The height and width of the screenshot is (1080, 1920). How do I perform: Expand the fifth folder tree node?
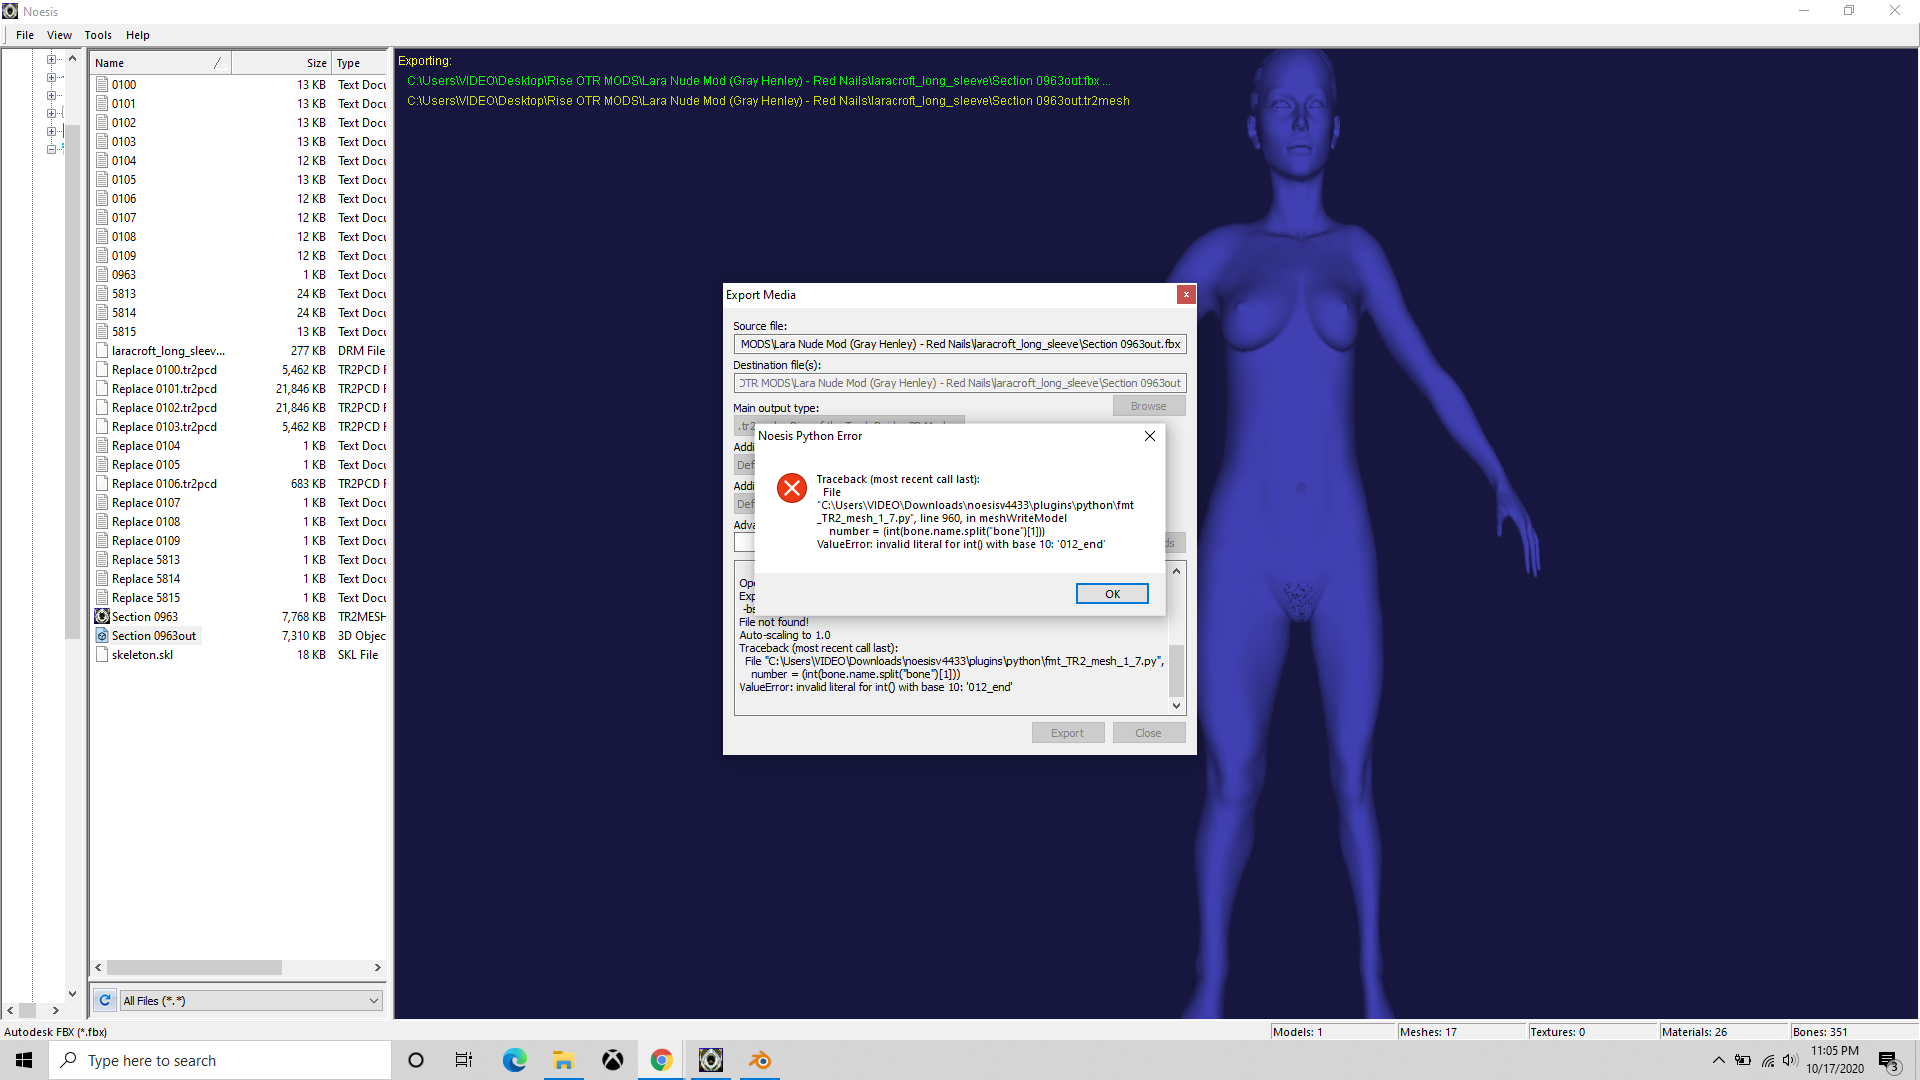click(x=52, y=131)
